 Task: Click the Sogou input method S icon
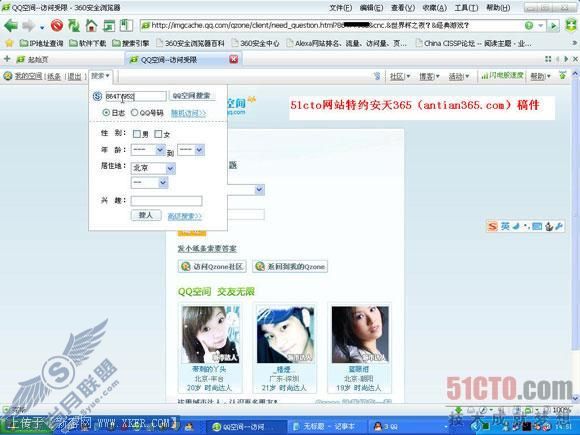(492, 226)
